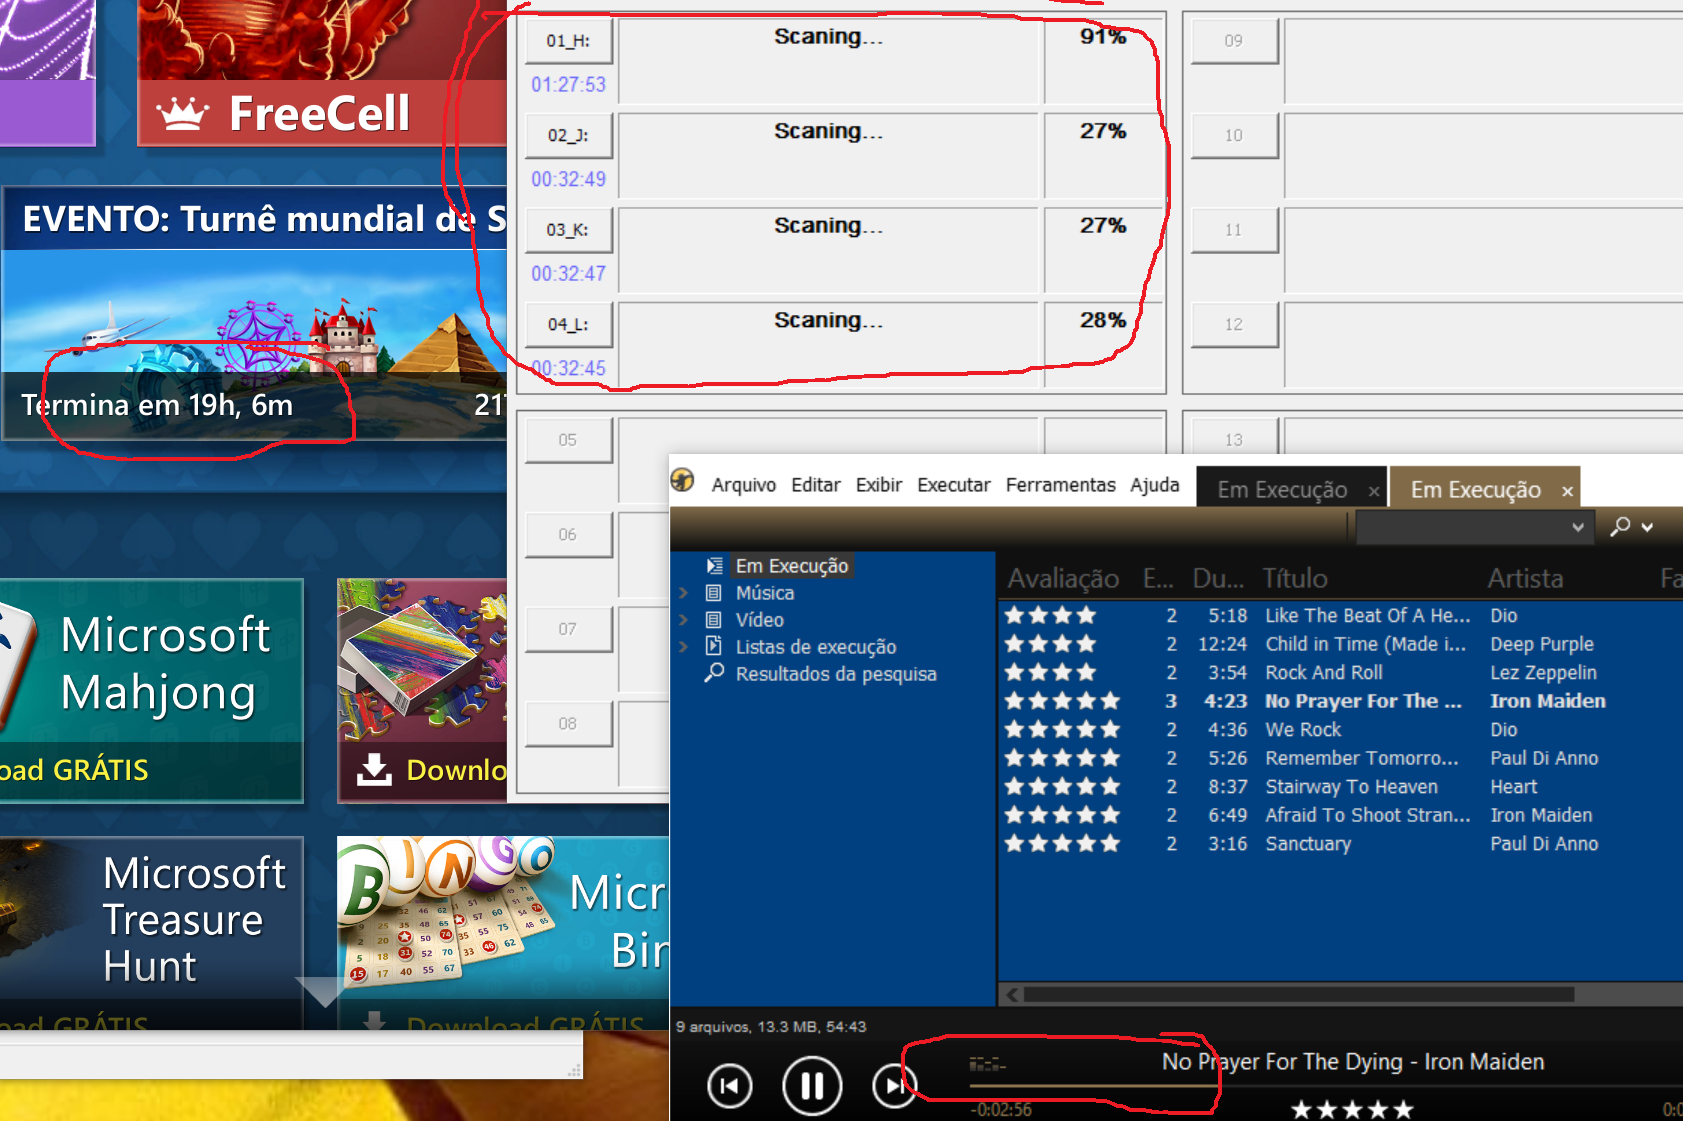Click the Lez Zeppelin artist cell
1683x1121 pixels.
1543,673
